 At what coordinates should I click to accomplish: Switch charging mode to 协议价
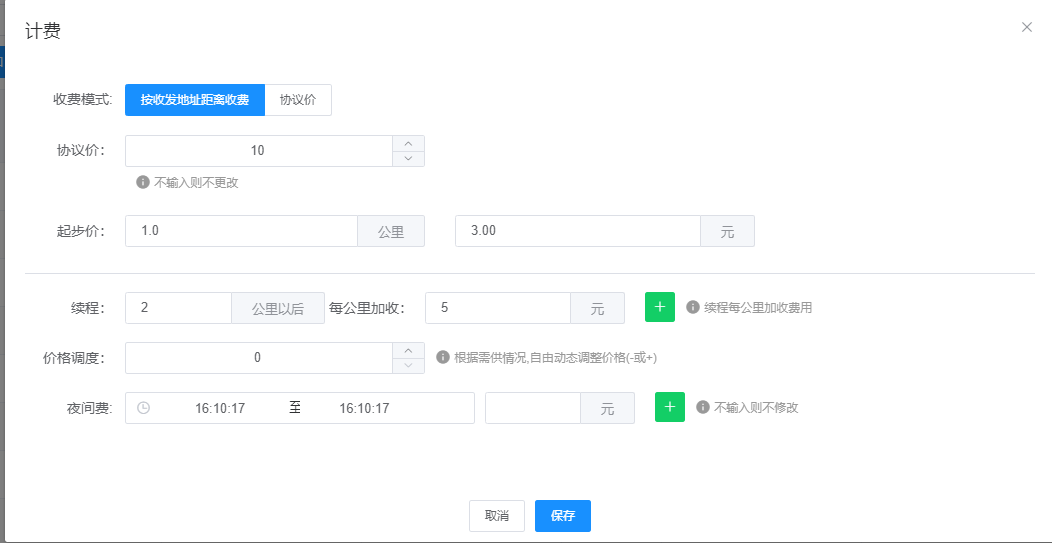coord(298,100)
